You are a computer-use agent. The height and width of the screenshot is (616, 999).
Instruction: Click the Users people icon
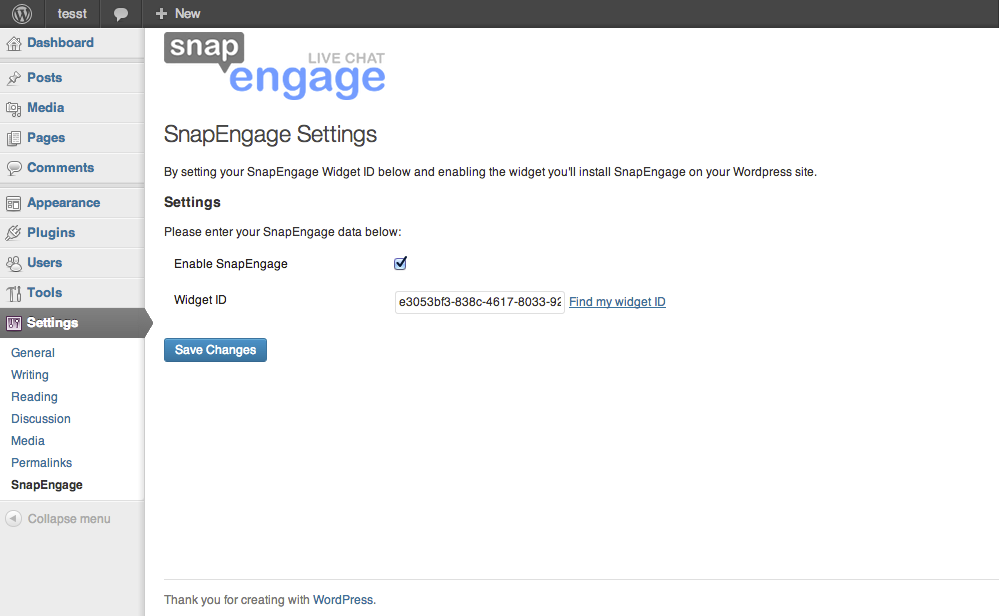click(13, 263)
